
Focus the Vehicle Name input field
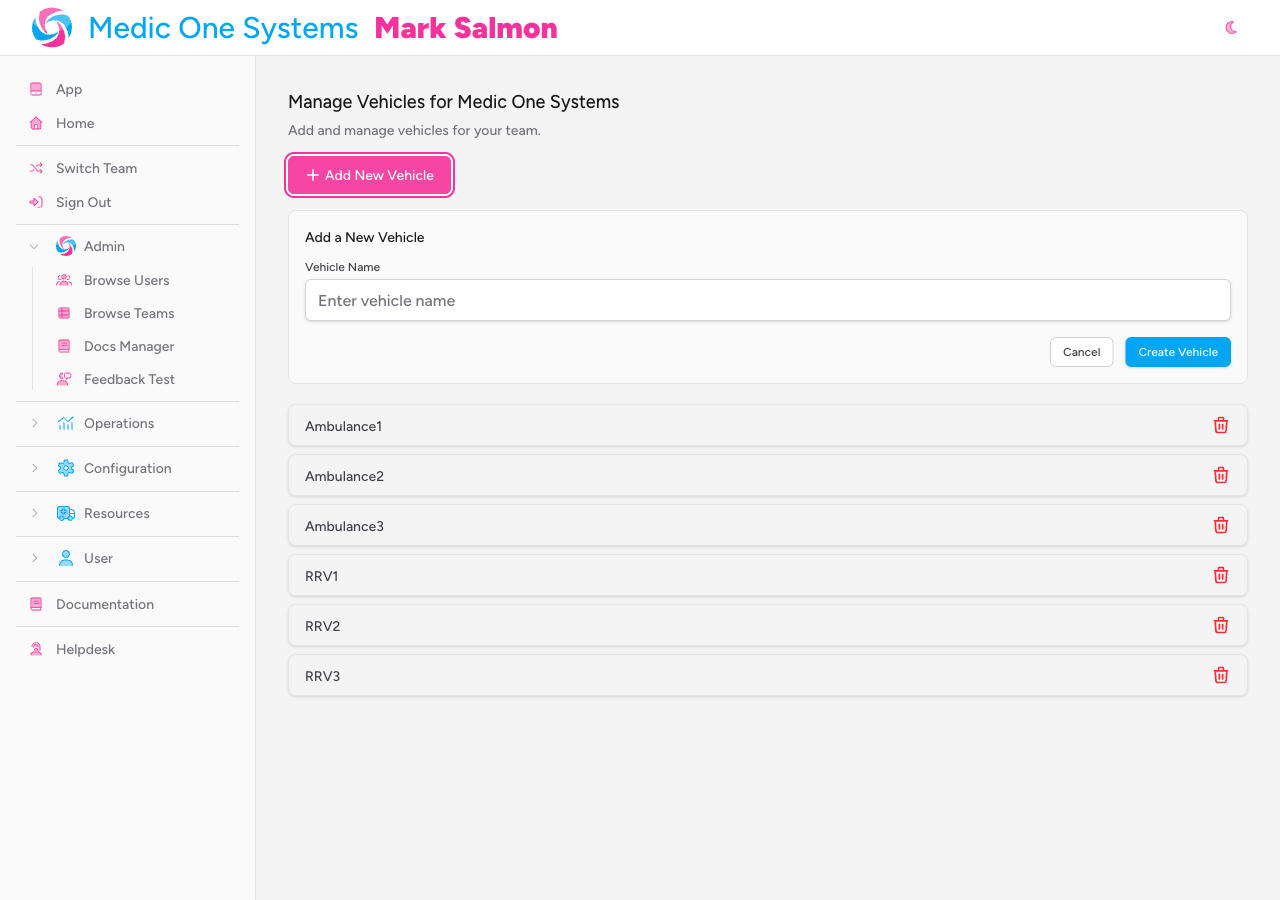pyautogui.click(x=767, y=300)
